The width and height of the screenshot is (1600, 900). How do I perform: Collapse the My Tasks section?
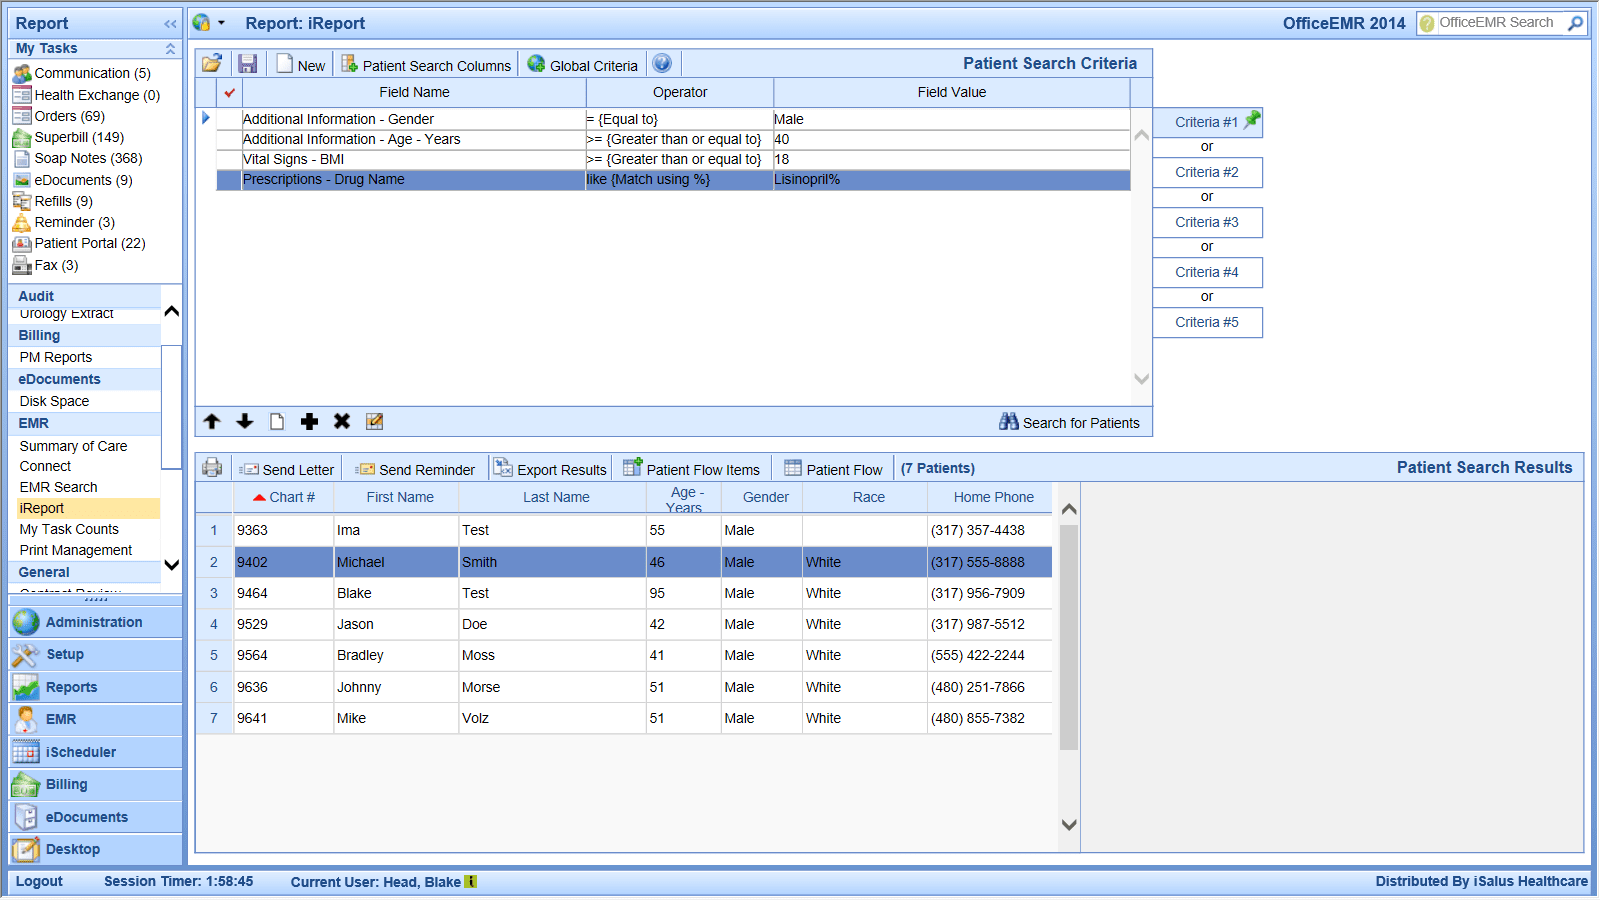(170, 48)
